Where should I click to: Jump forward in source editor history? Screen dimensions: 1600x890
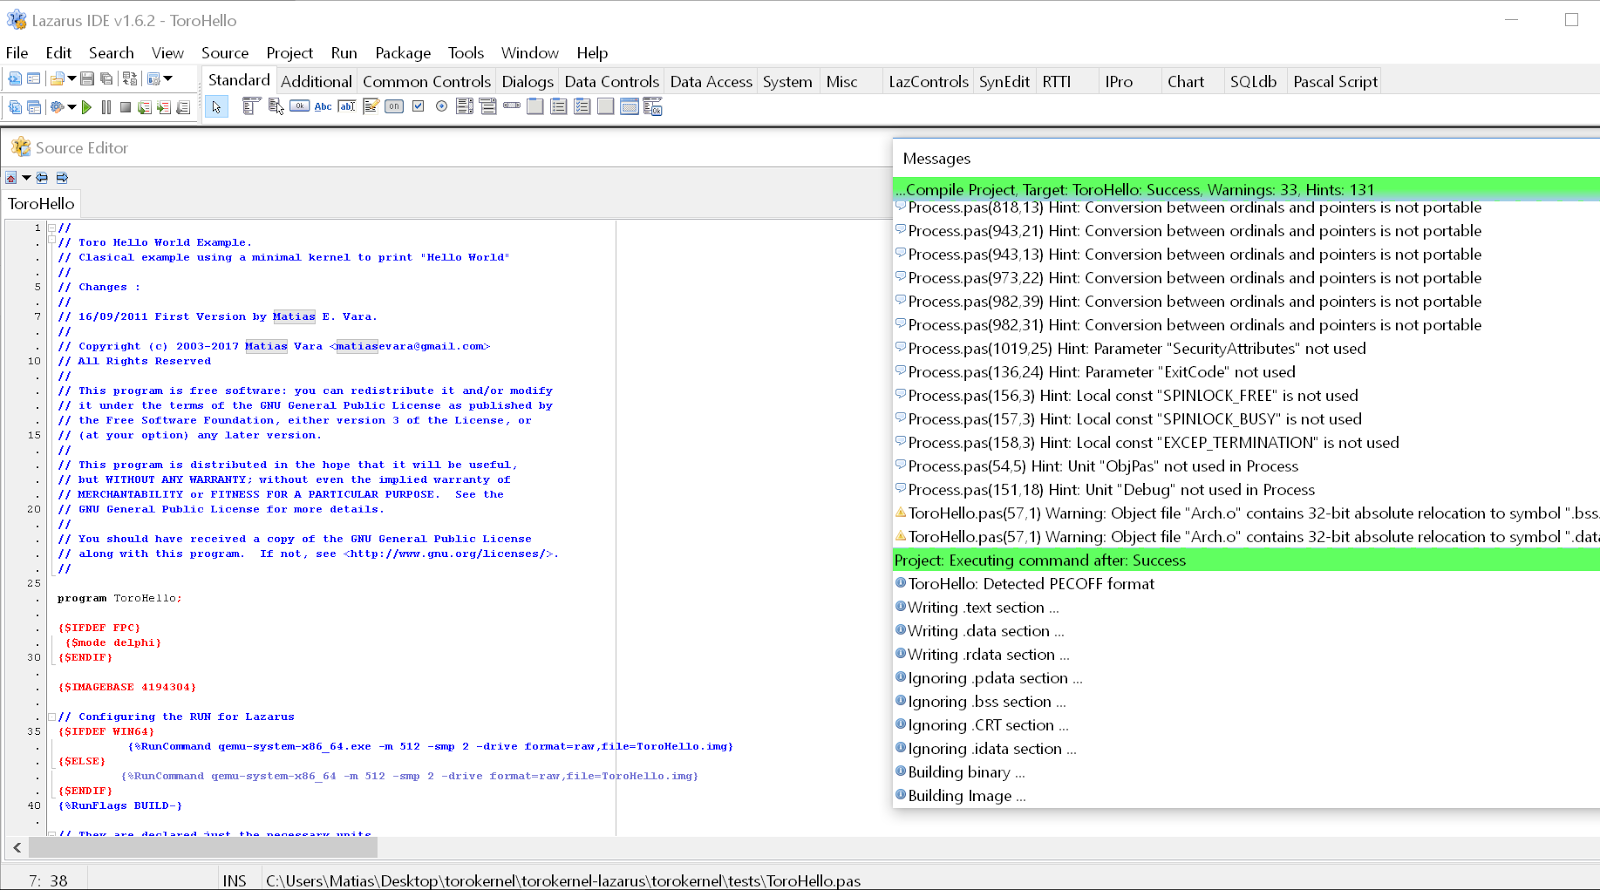[62, 178]
